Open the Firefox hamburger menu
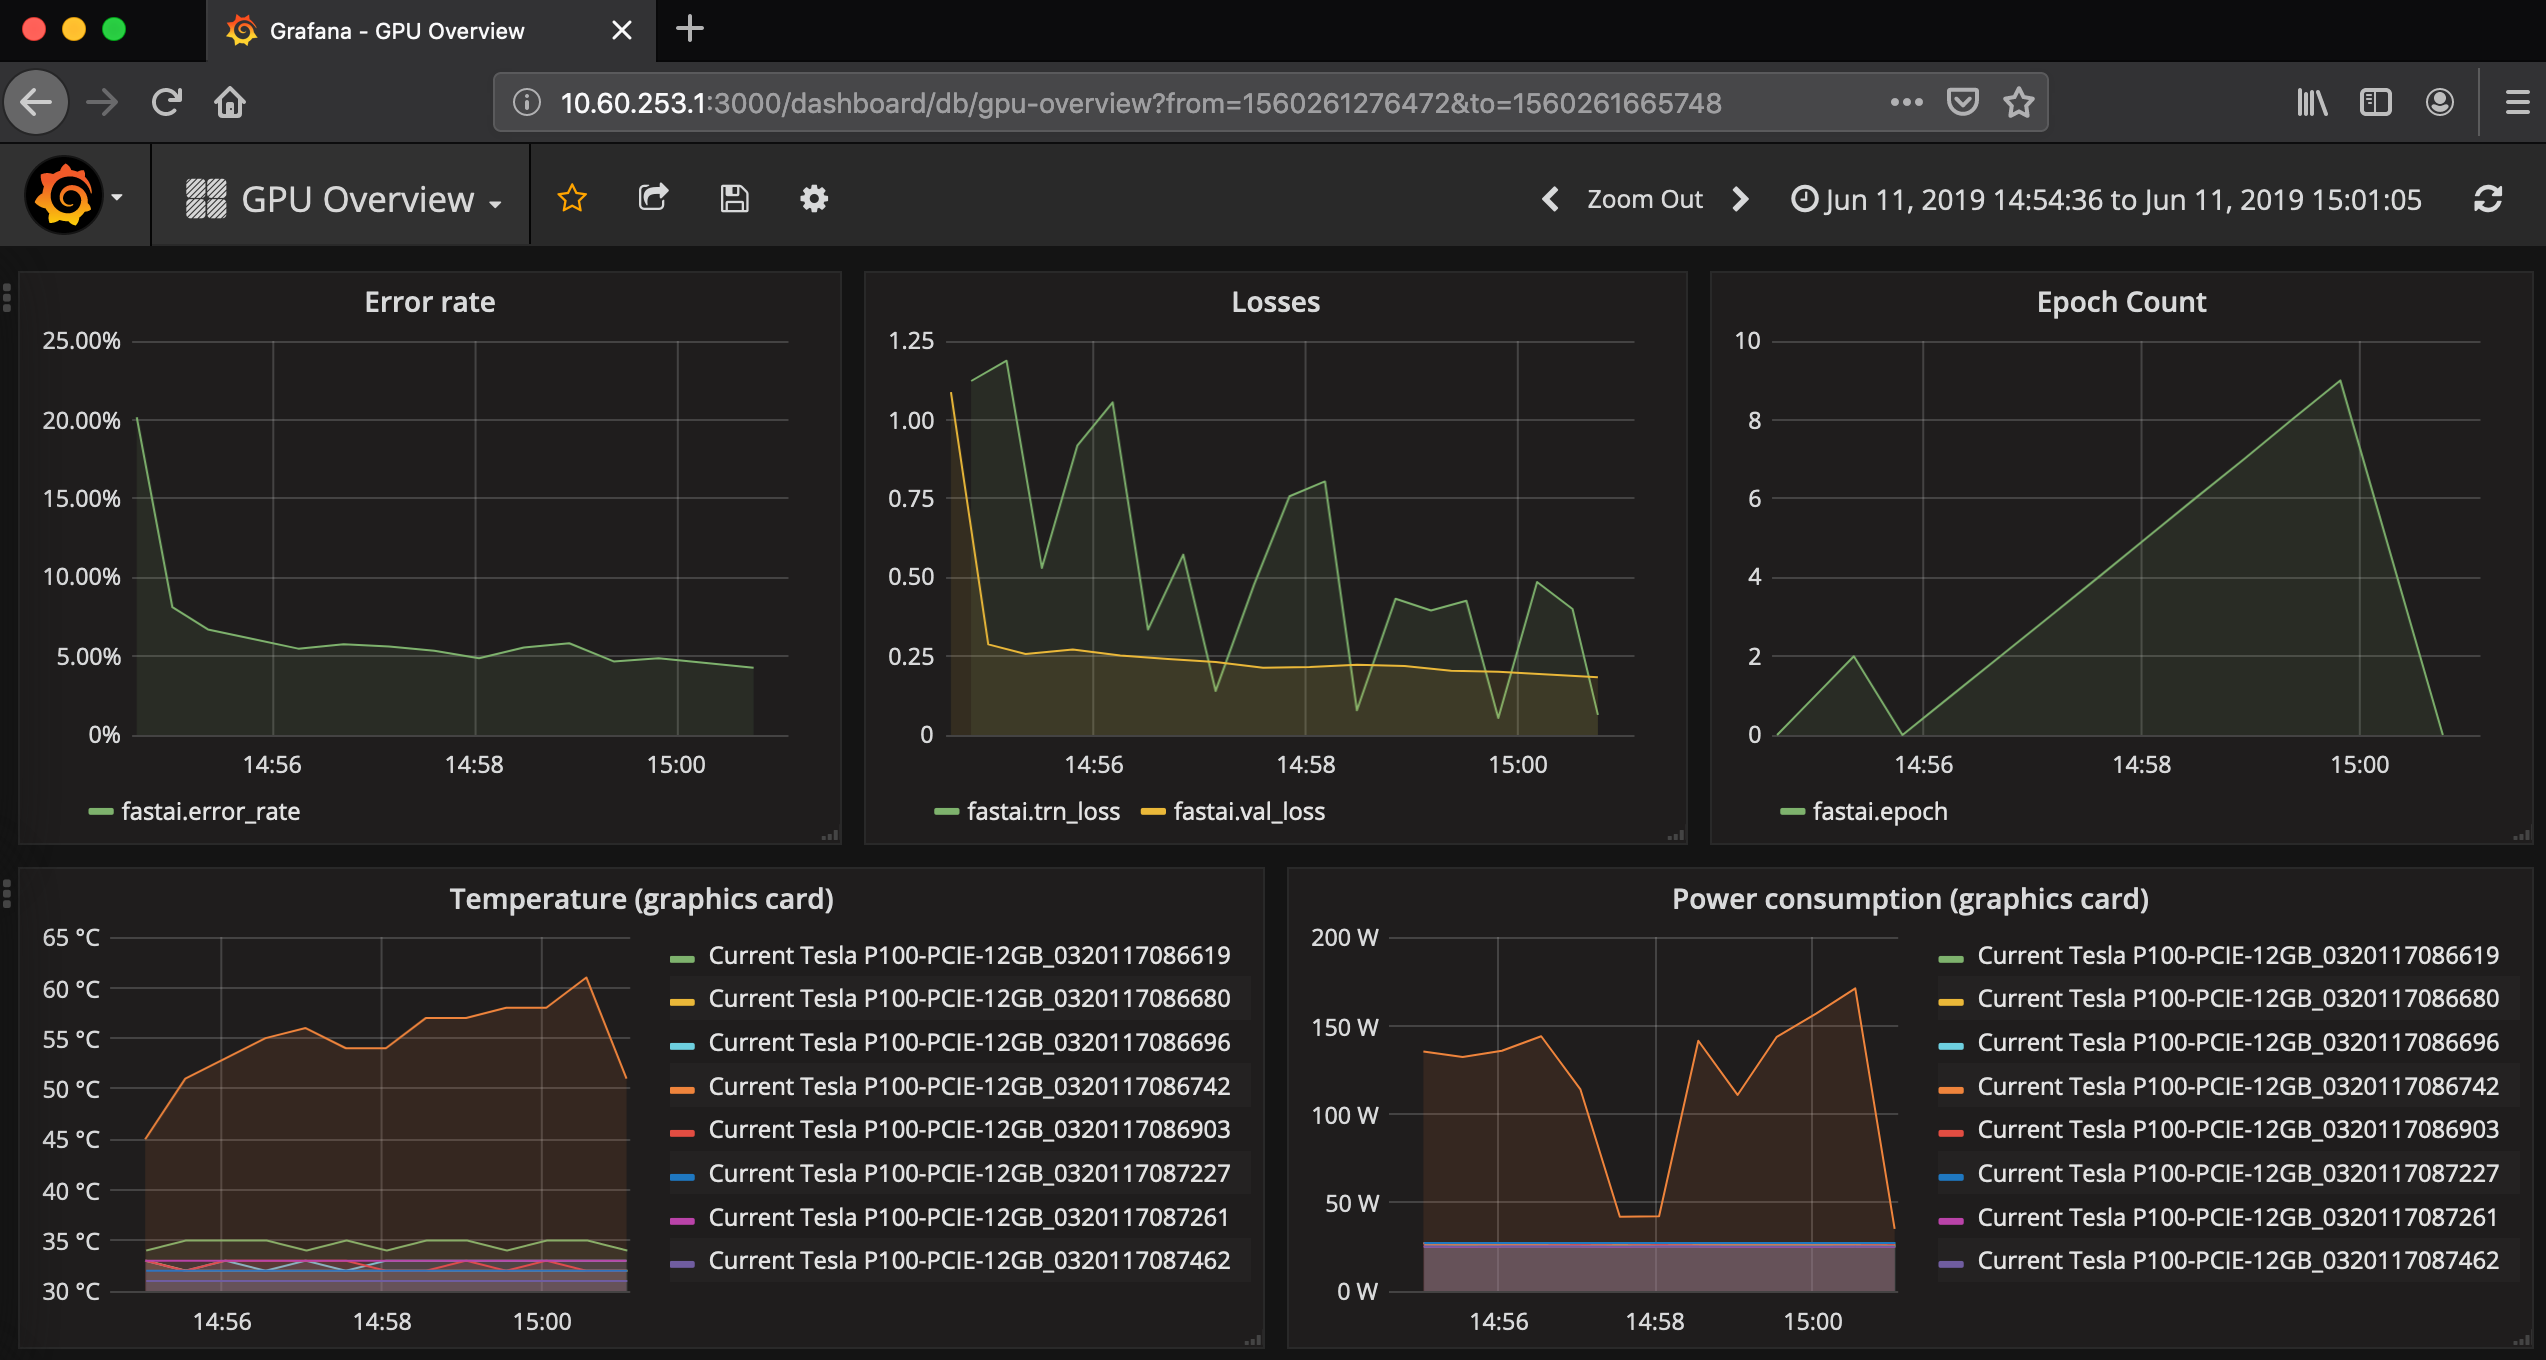 tap(2518, 102)
